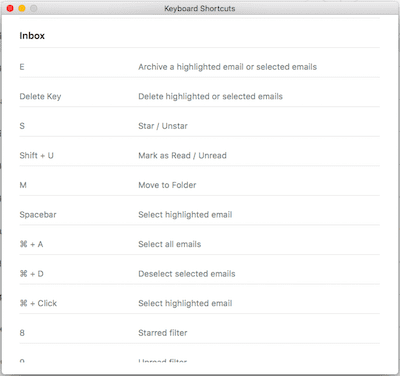The height and width of the screenshot is (376, 400).
Task: Click the 'Select all emails' description
Action: [170, 244]
